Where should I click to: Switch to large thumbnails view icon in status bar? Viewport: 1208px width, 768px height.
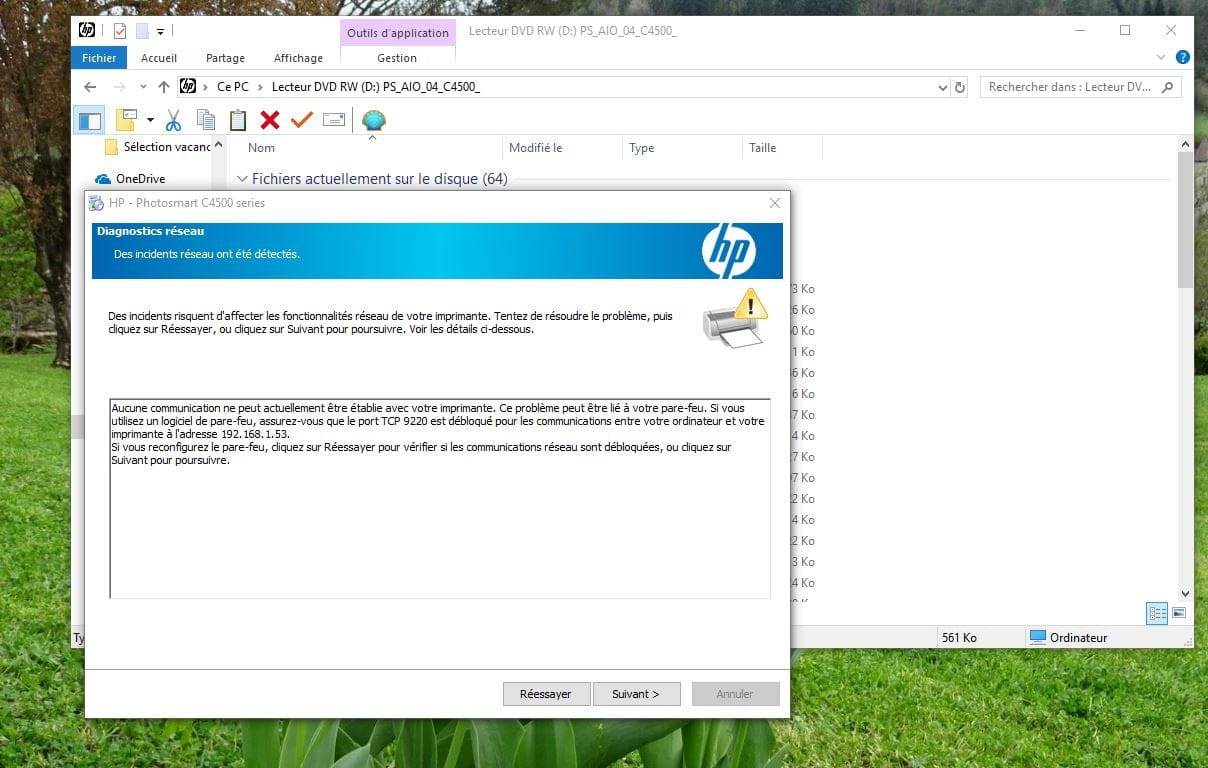[x=1179, y=613]
